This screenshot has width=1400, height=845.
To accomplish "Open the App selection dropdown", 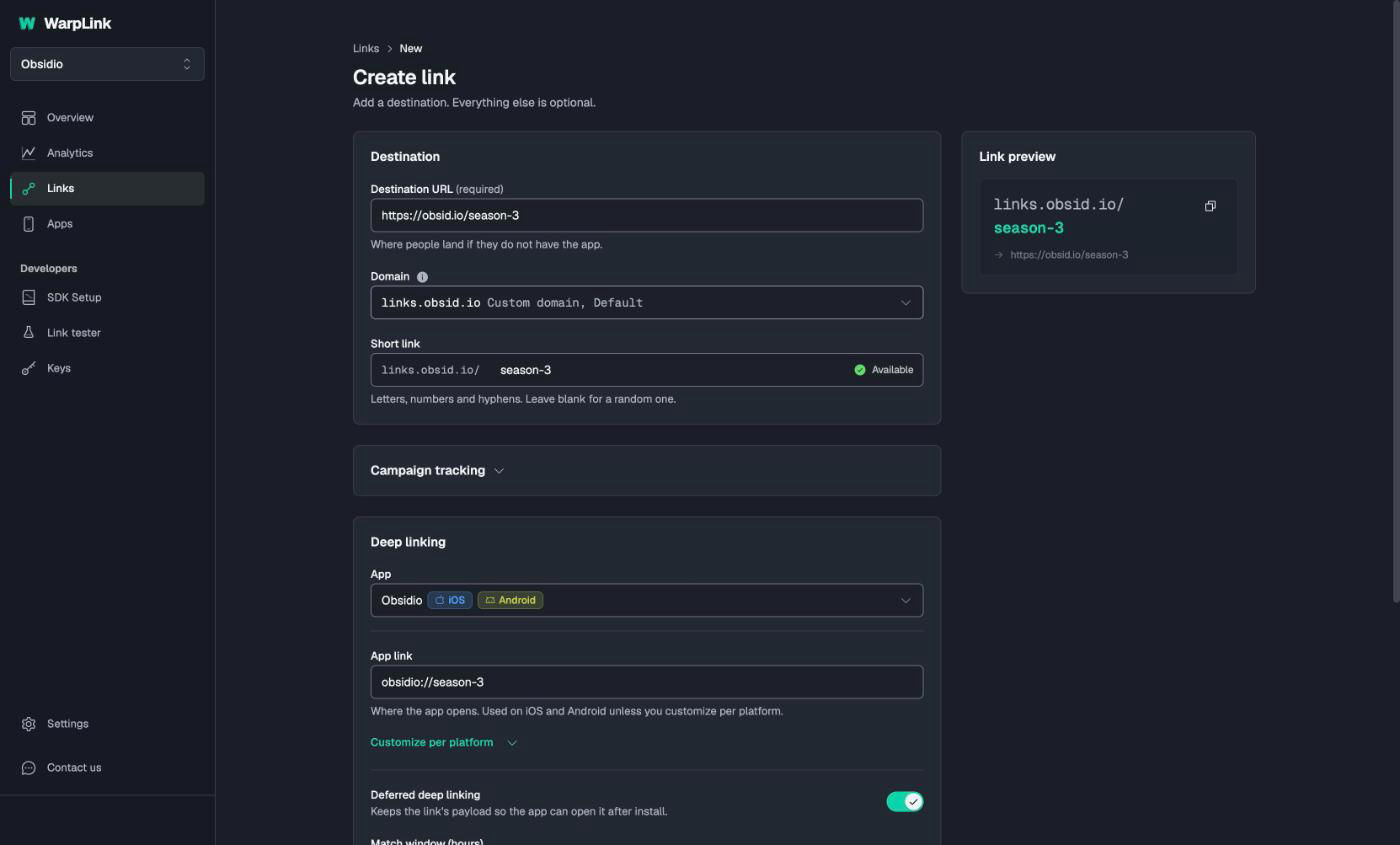I will click(646, 601).
